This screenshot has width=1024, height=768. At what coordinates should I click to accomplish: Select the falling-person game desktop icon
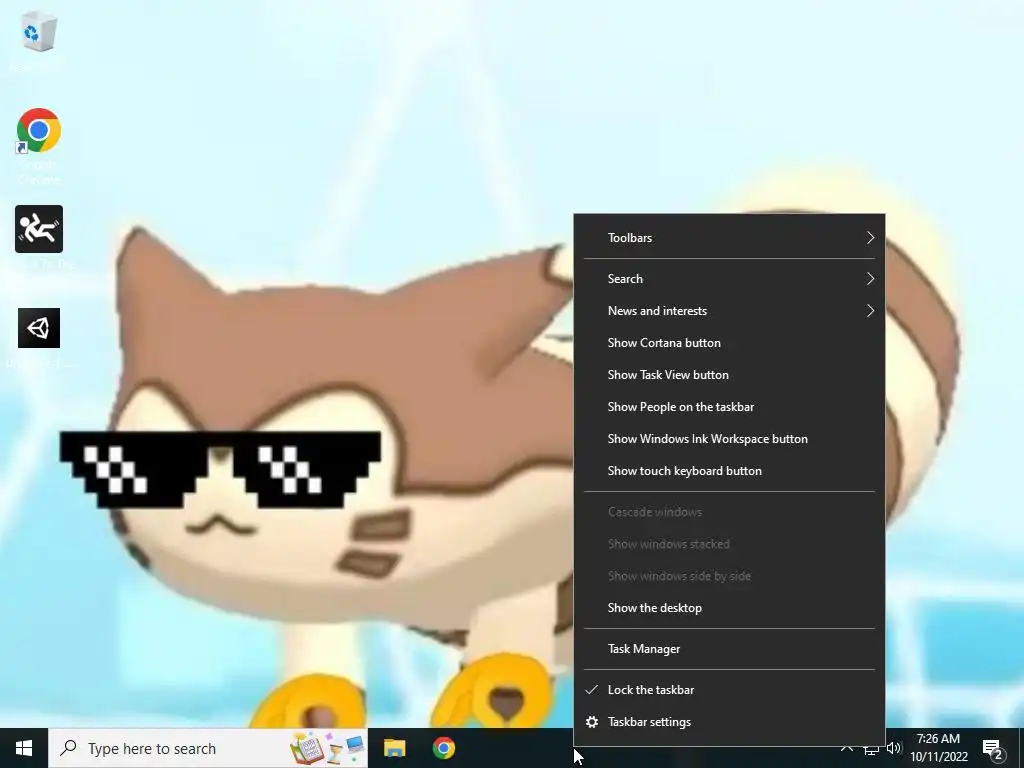pos(39,229)
